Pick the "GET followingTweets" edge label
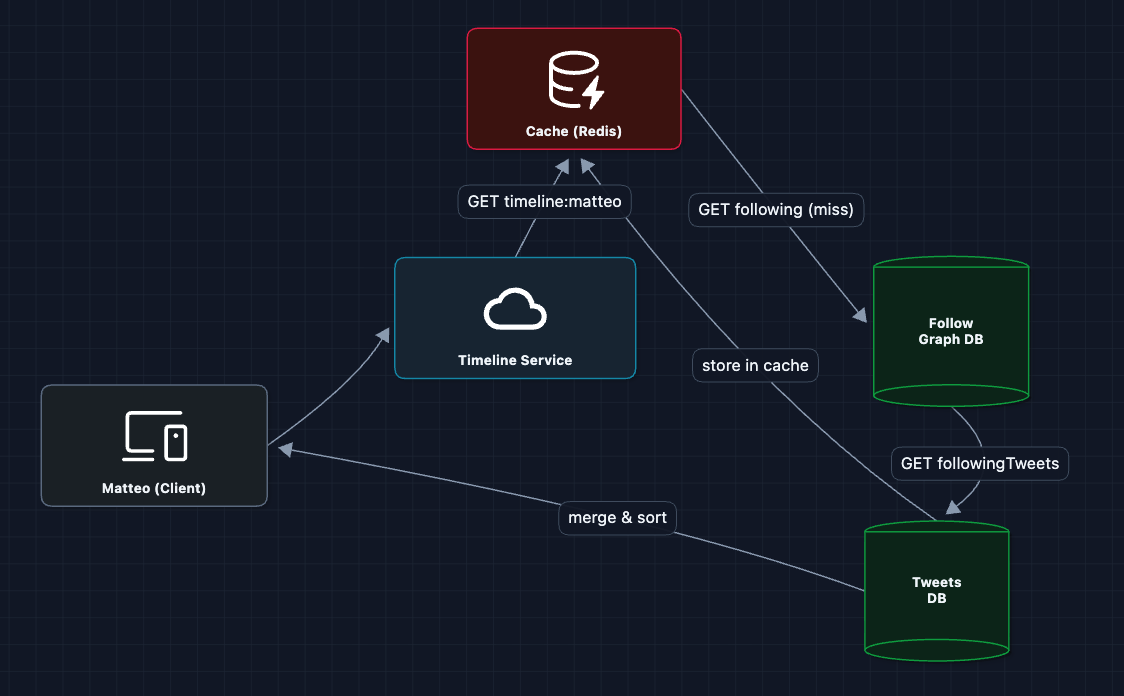This screenshot has width=1124, height=696. (979, 463)
